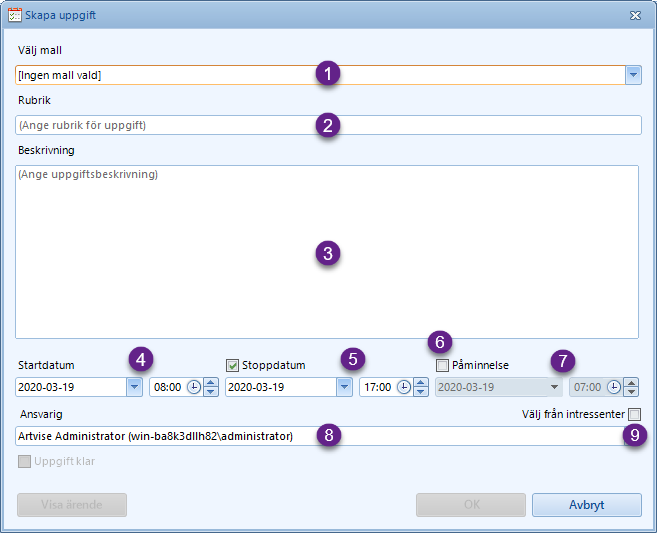Click inside the Beskrivning description text area
Image resolution: width=657 pixels, height=533 pixels.
coord(327,252)
